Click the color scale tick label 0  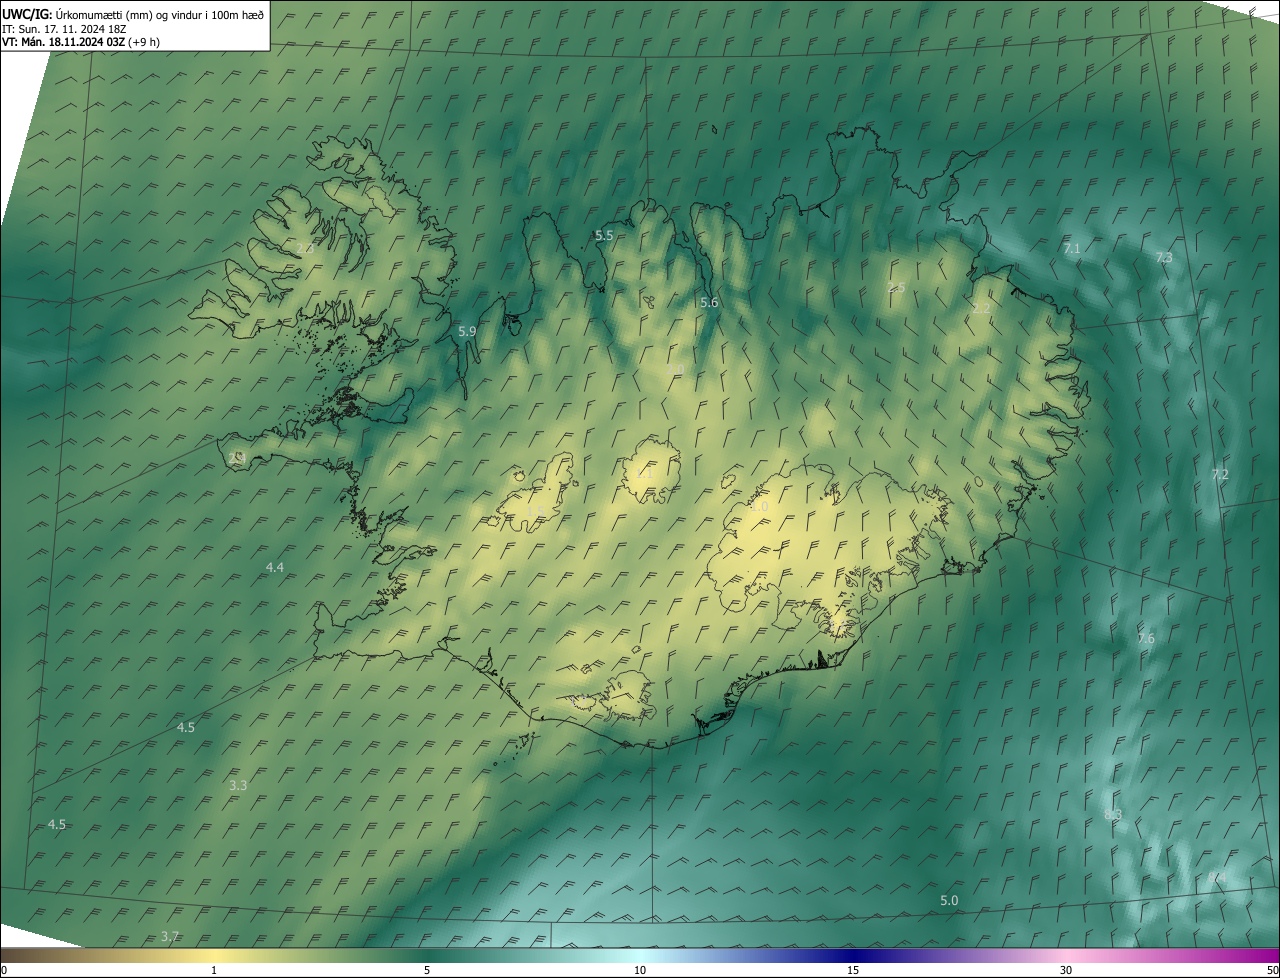coord(4,970)
